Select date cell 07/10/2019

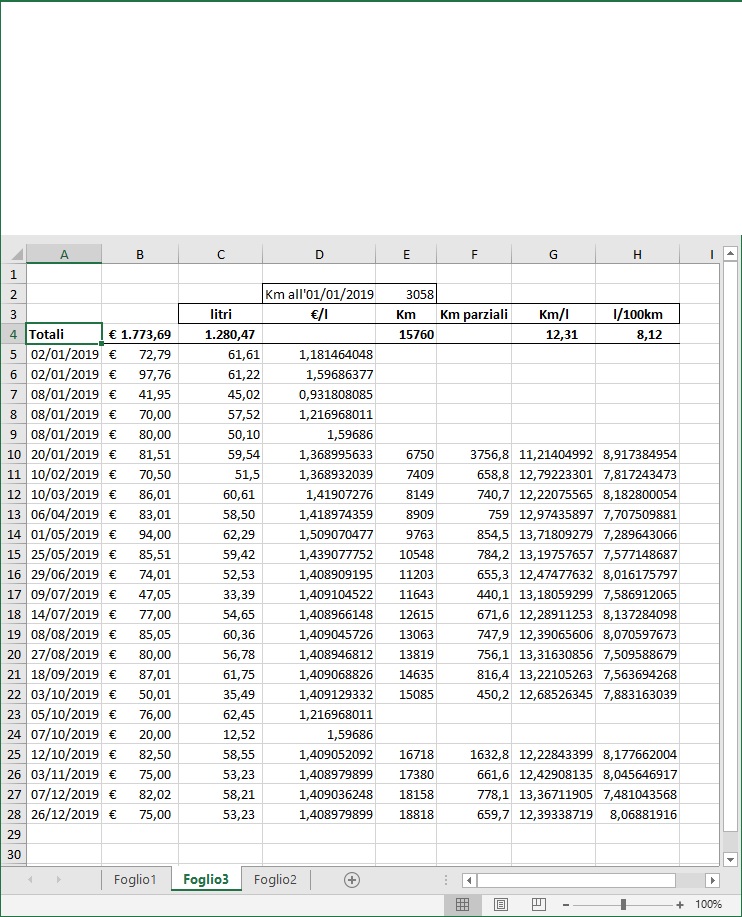coord(64,734)
